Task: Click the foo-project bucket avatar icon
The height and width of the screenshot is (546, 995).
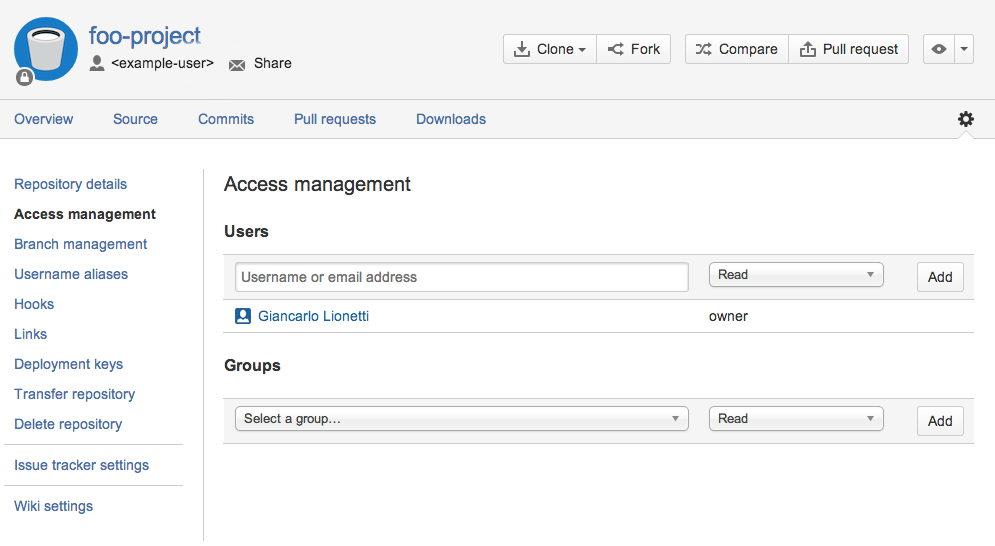Action: [46, 49]
